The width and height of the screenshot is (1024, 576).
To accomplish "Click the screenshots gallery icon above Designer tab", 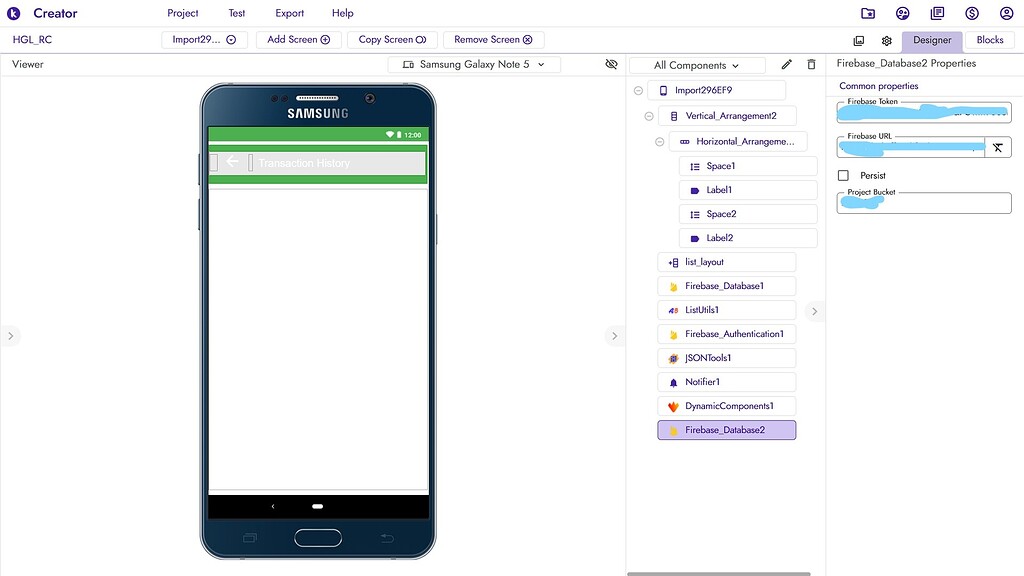I will (x=859, y=40).
